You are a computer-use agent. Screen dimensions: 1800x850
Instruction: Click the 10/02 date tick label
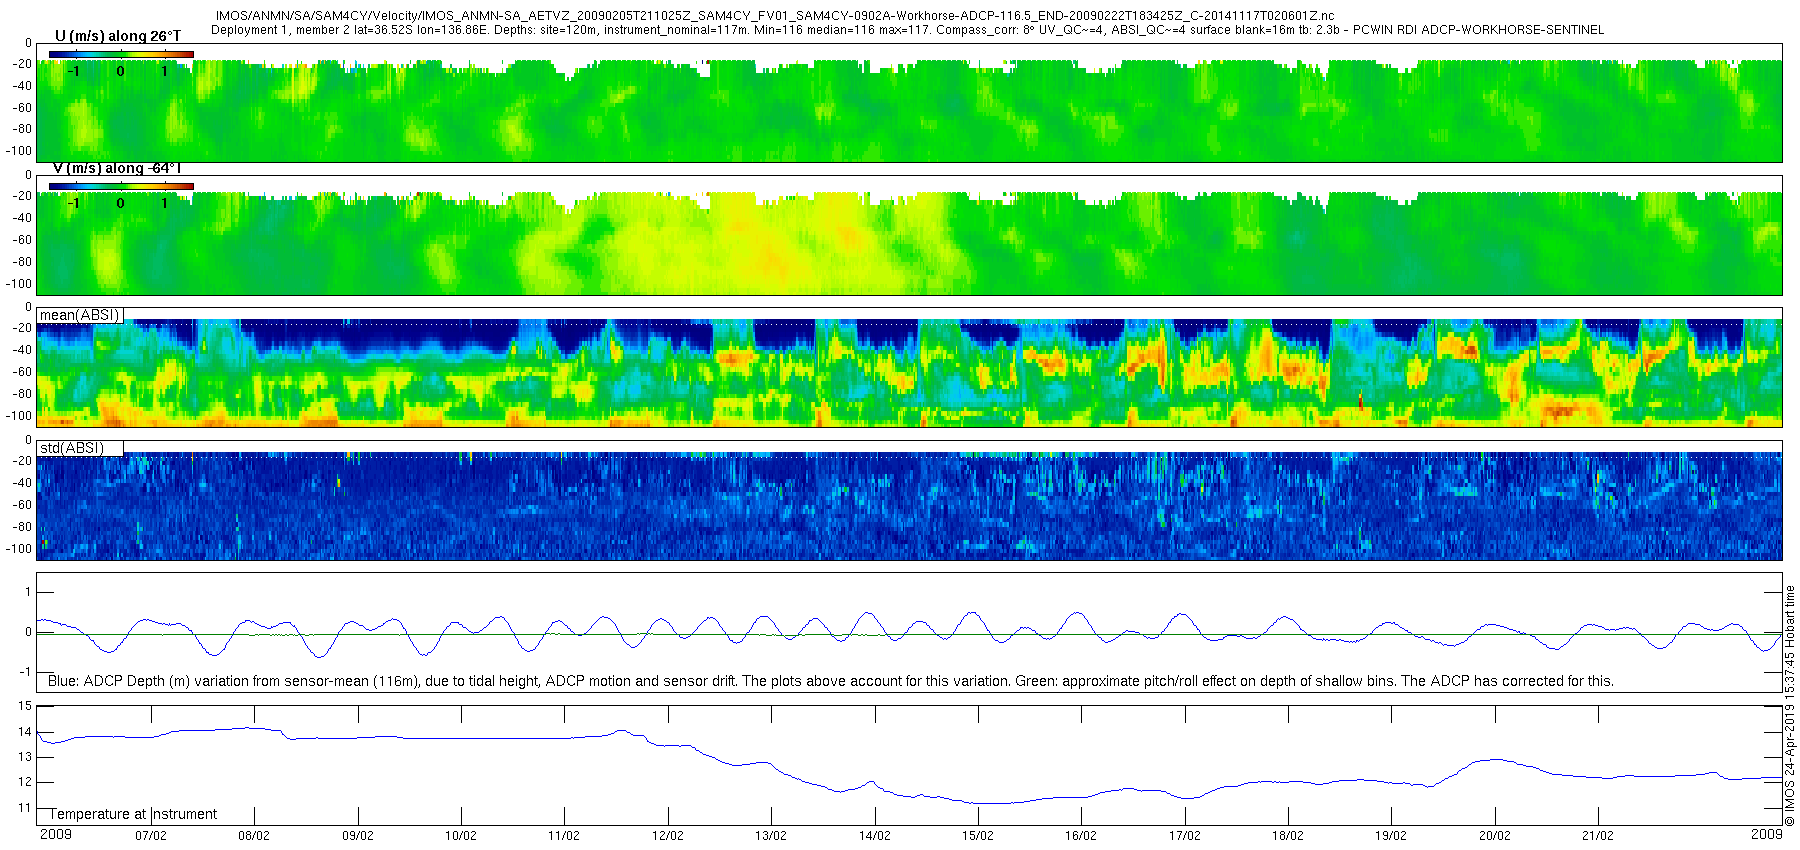coord(461,836)
